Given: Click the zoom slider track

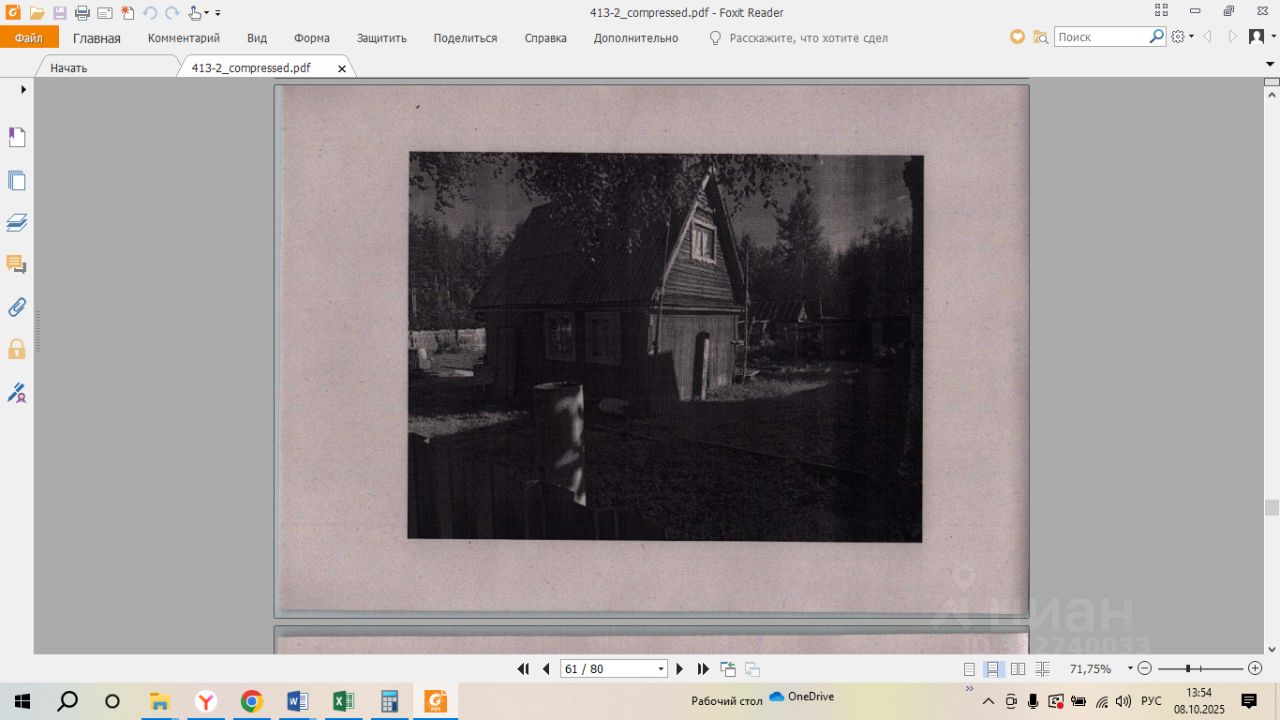Looking at the screenshot, I should tap(1220, 669).
